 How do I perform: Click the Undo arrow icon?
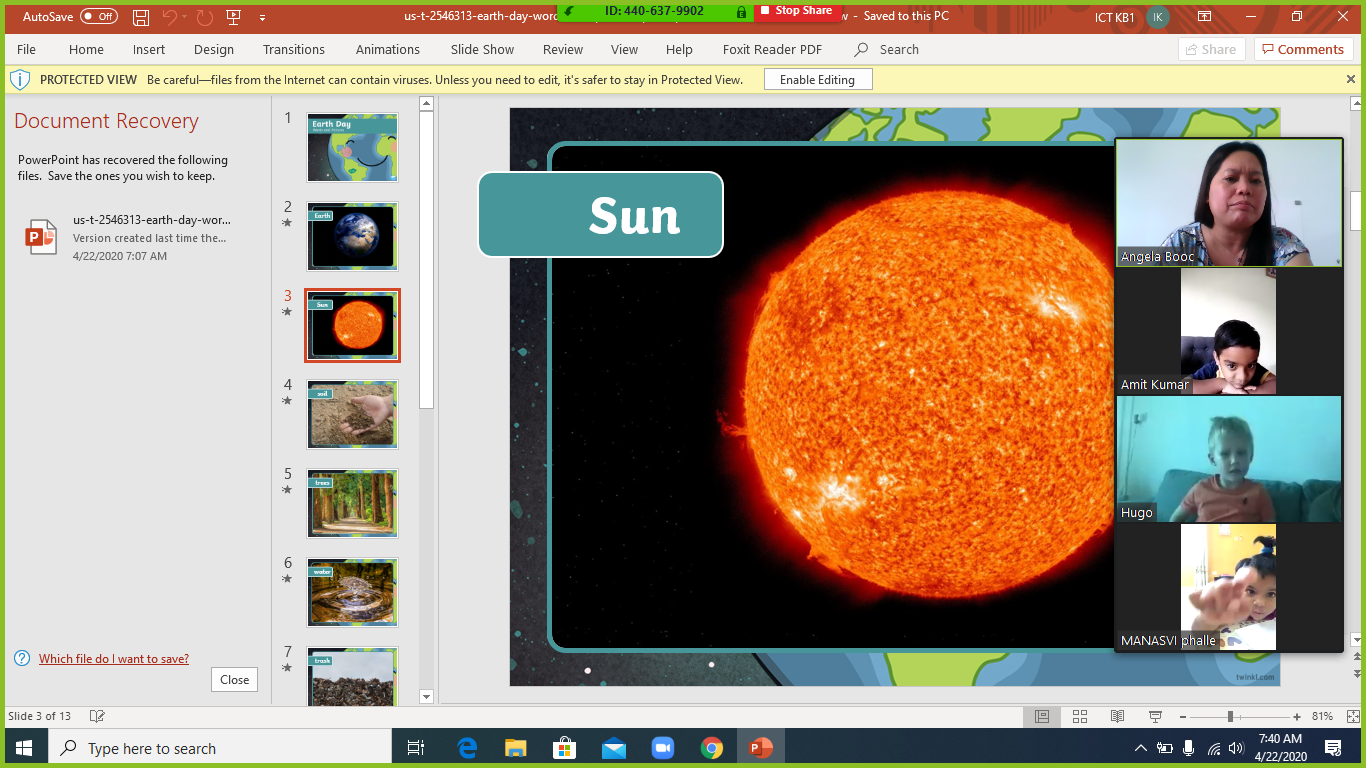pos(170,17)
